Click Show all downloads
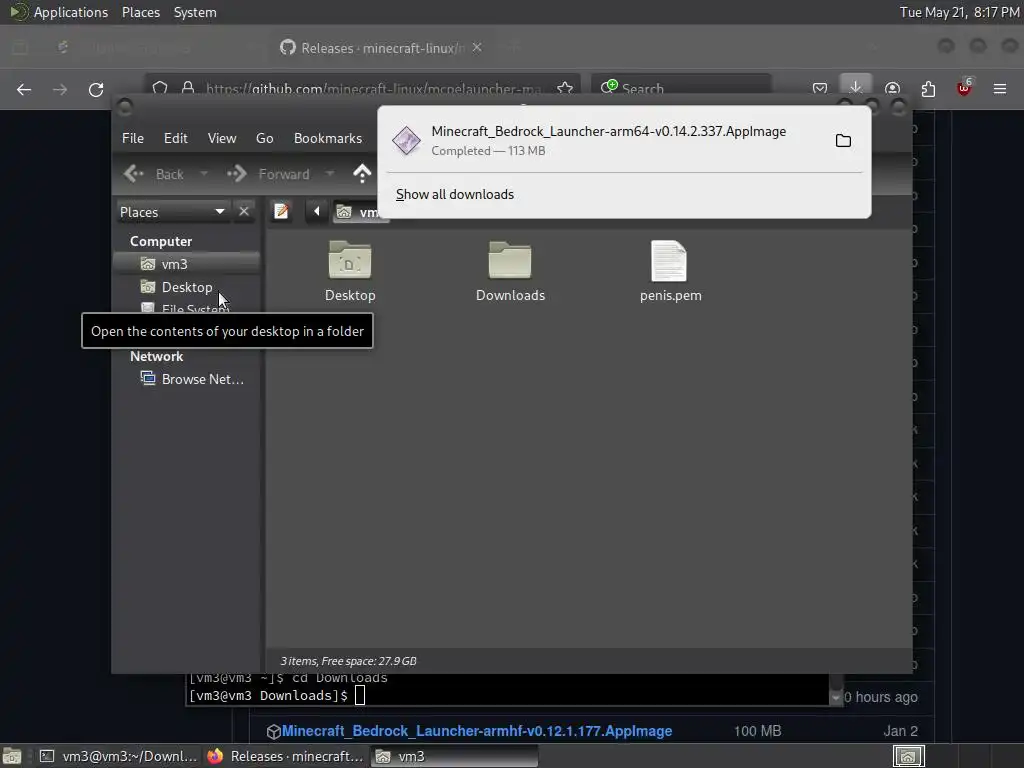 coord(455,195)
